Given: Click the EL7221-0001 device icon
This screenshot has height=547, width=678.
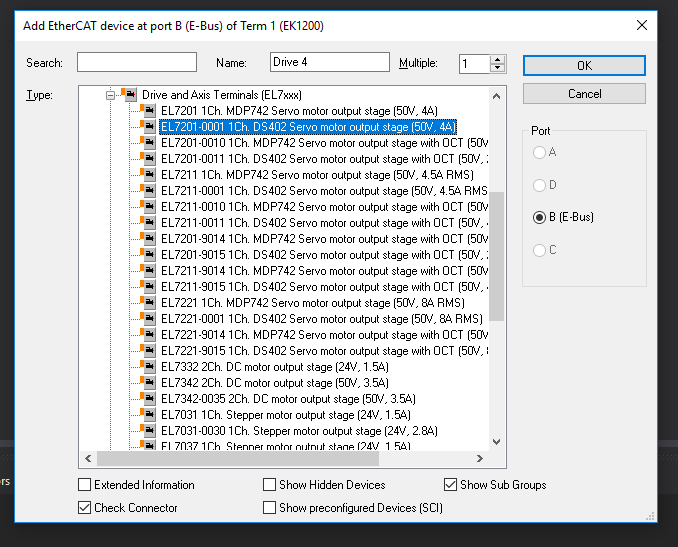Looking at the screenshot, I should click(x=148, y=319).
